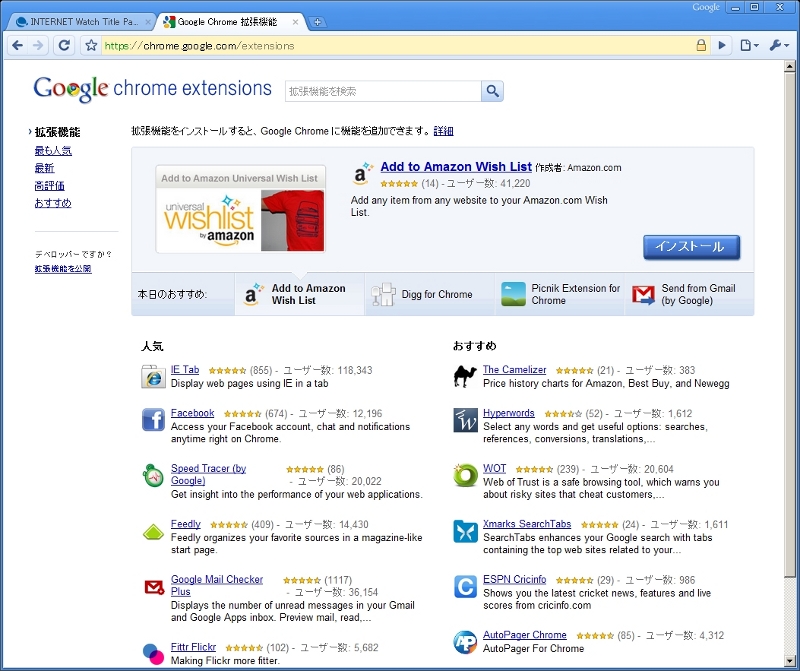Screen dimensions: 800x671
Task: Click the Xmarks SearchTabs icon
Action: 465,531
